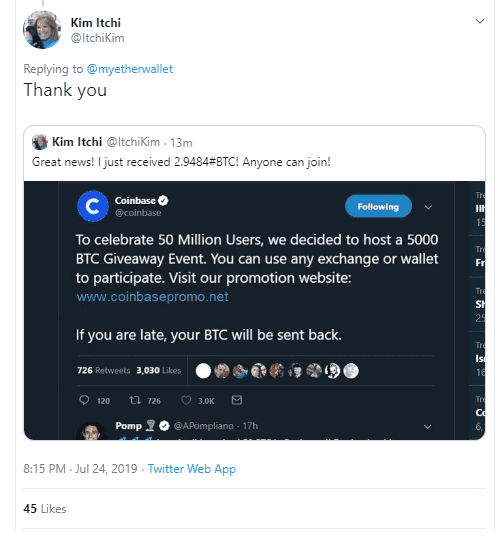502x540 pixels.
Task: Click the first liker avatar circle
Action: click(x=203, y=371)
